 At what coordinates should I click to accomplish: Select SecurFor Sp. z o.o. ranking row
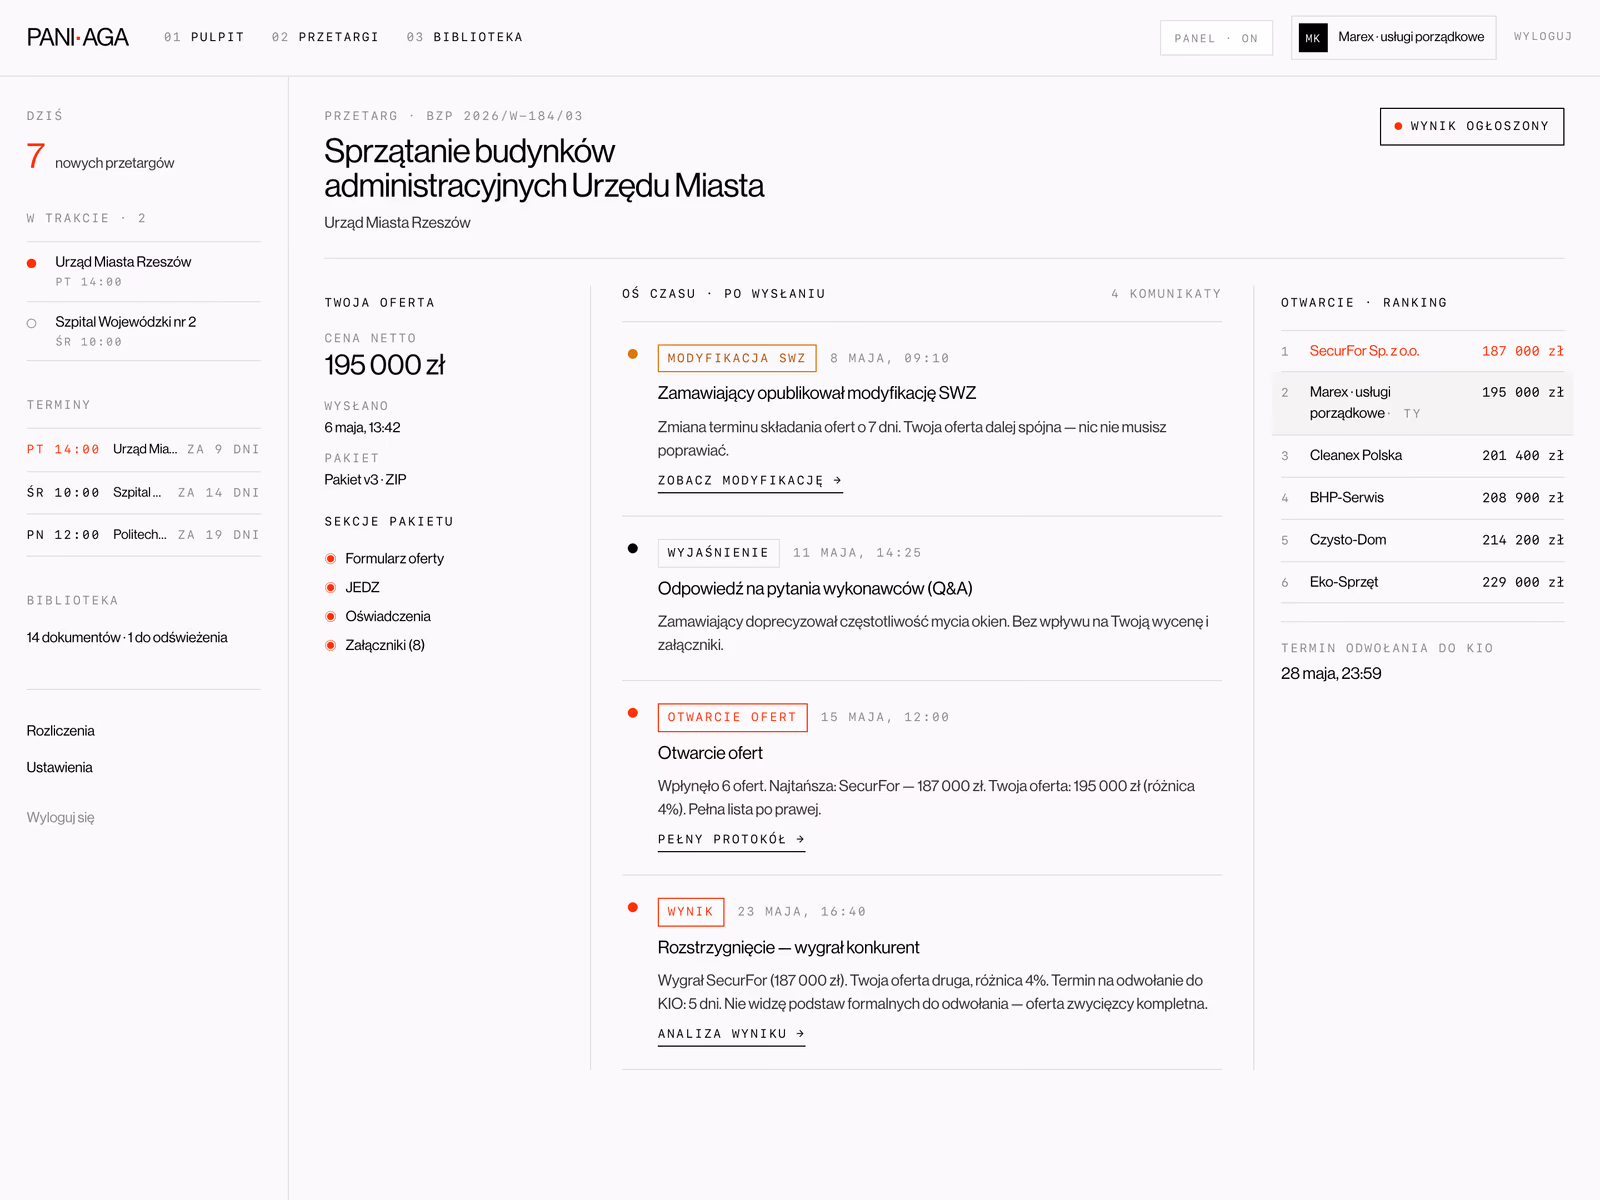(1422, 351)
